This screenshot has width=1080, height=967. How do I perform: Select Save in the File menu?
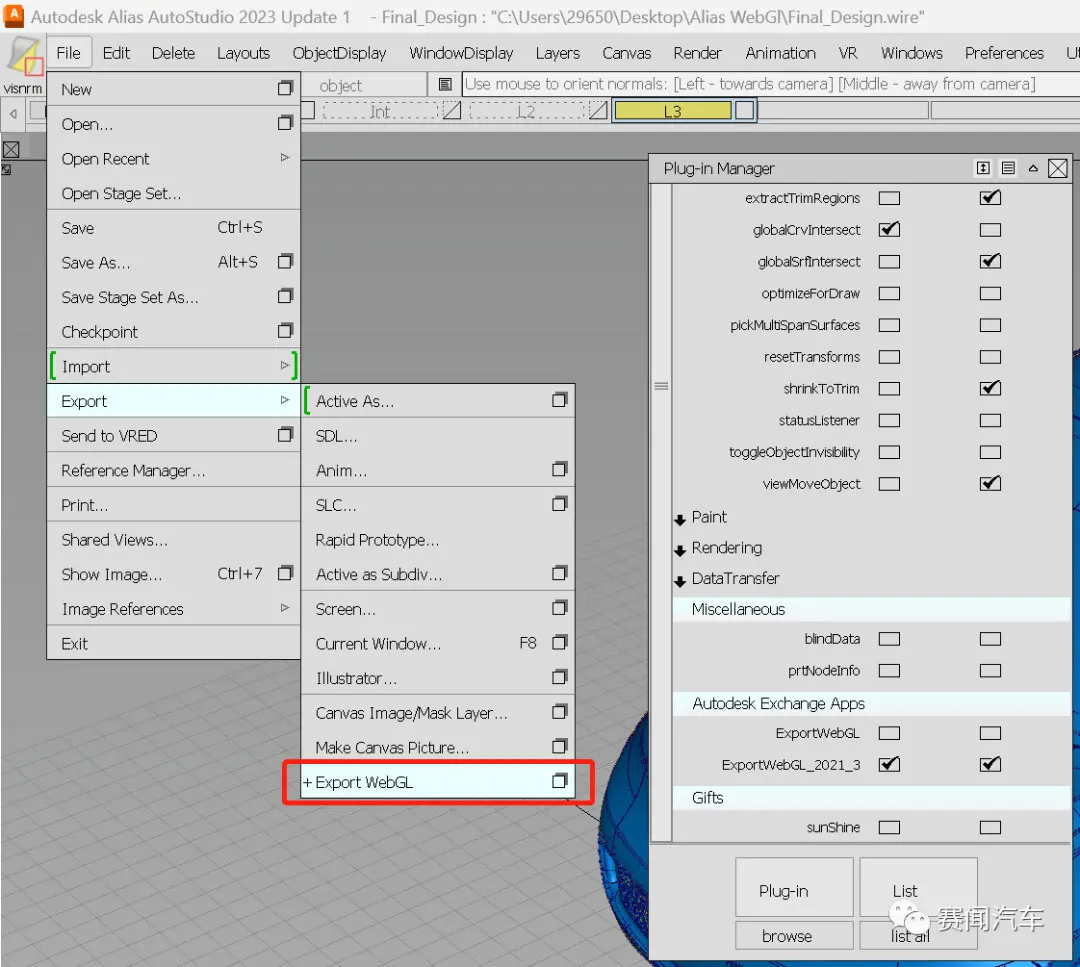[x=174, y=228]
